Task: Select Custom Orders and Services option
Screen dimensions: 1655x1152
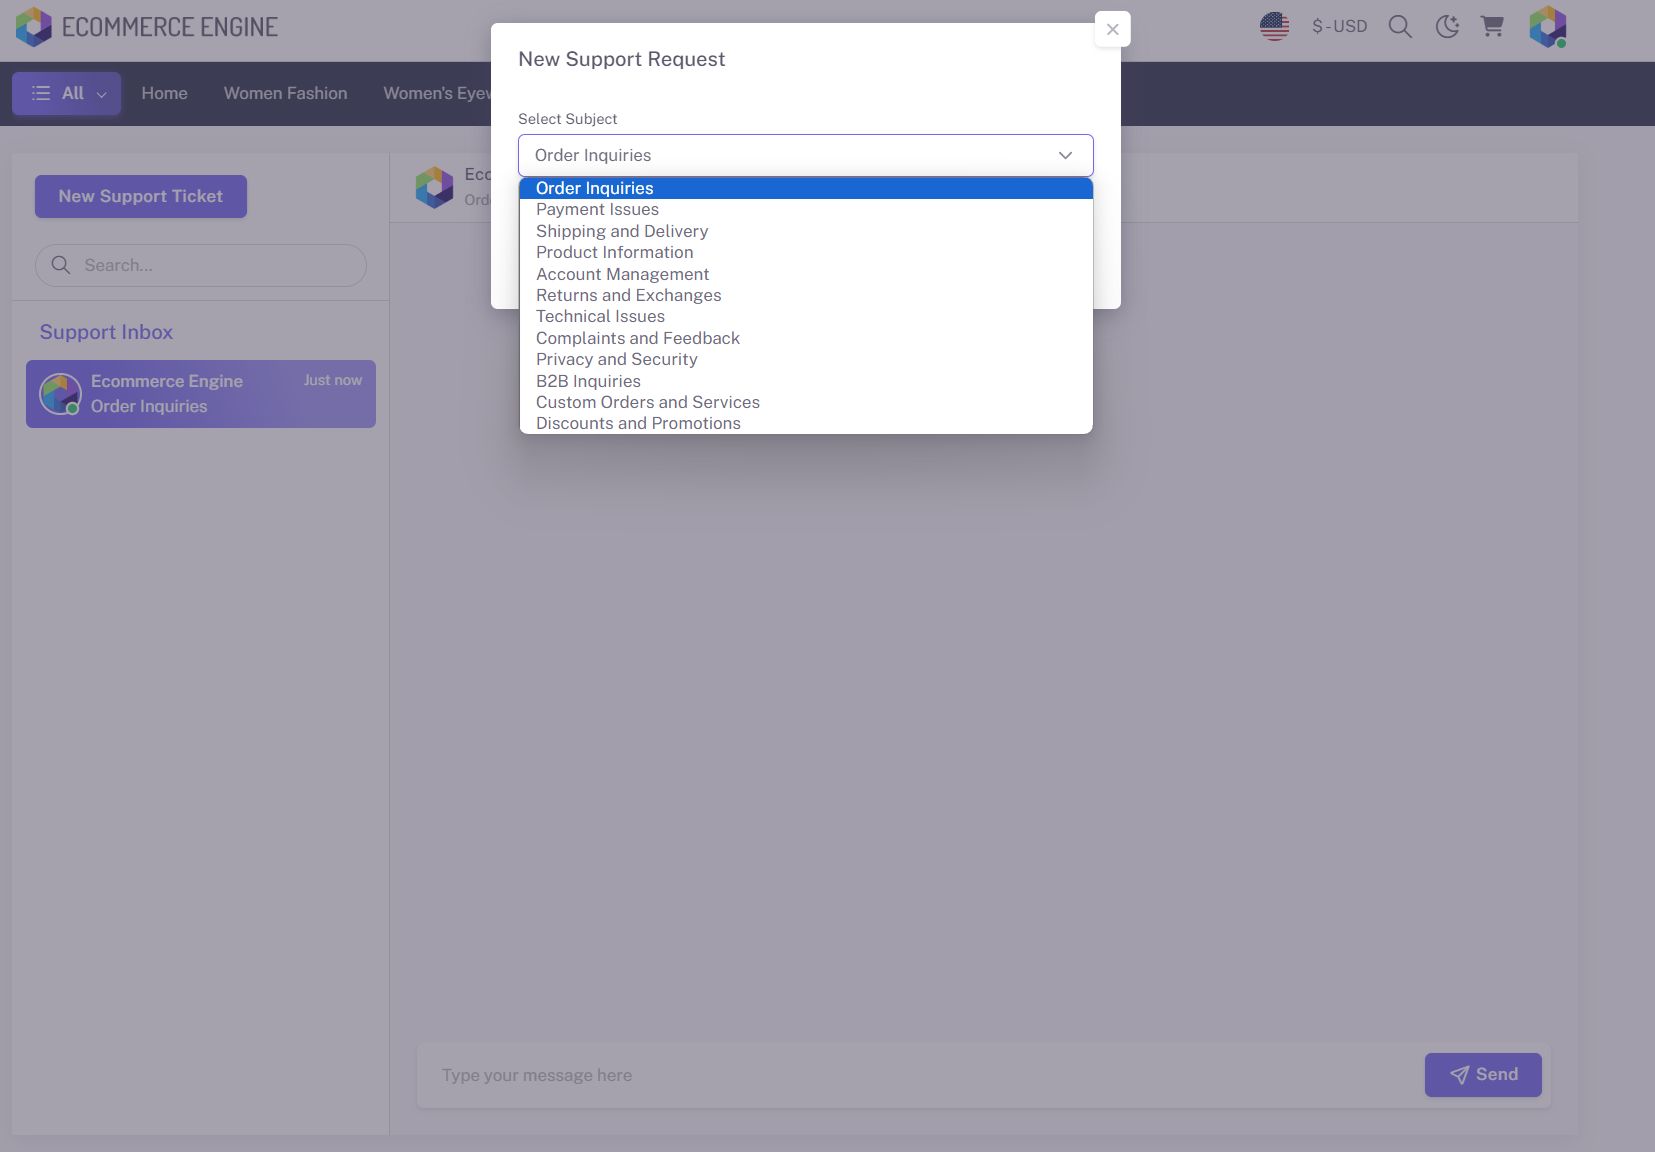Action: 806,402
